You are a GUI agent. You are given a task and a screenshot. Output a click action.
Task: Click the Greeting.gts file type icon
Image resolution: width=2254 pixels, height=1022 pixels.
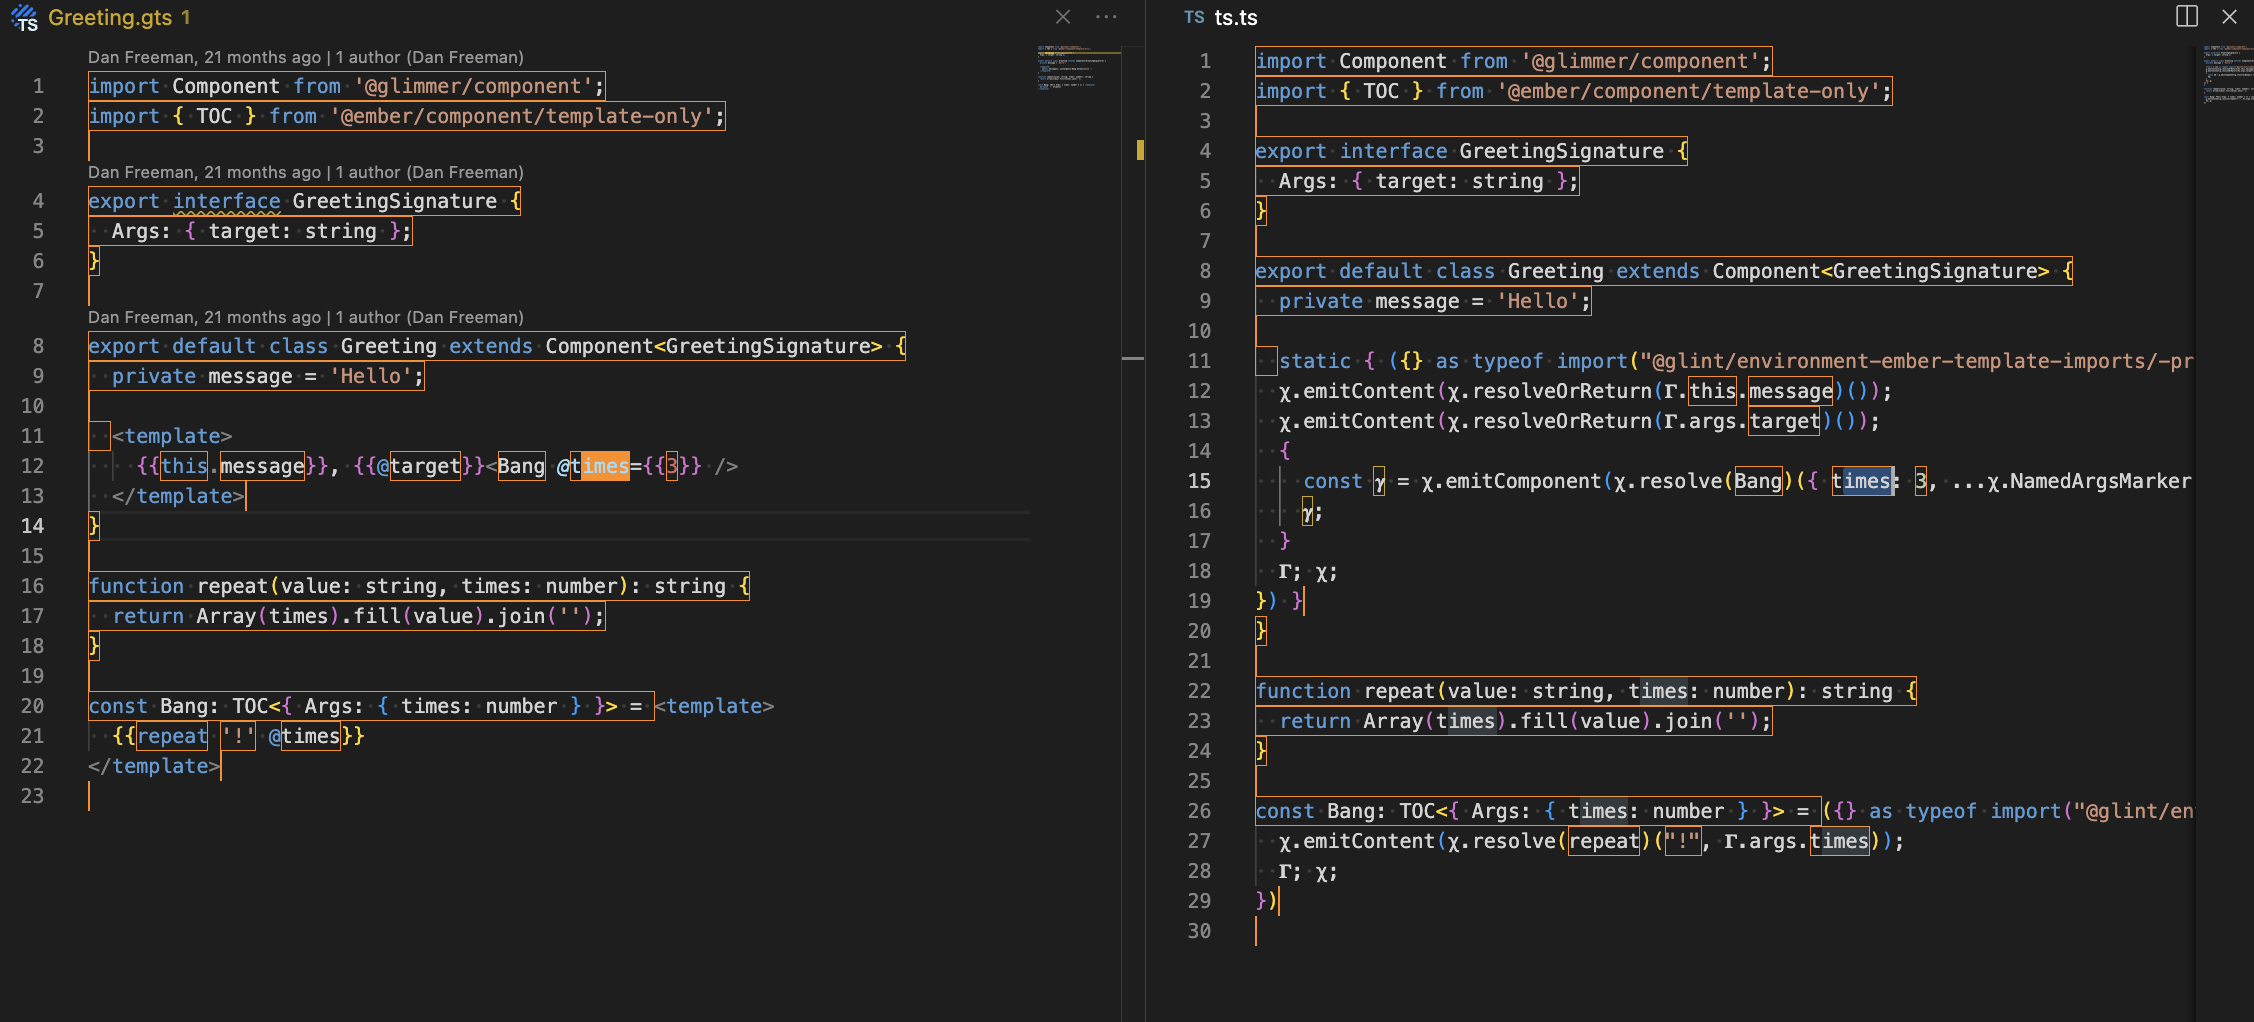(24, 17)
